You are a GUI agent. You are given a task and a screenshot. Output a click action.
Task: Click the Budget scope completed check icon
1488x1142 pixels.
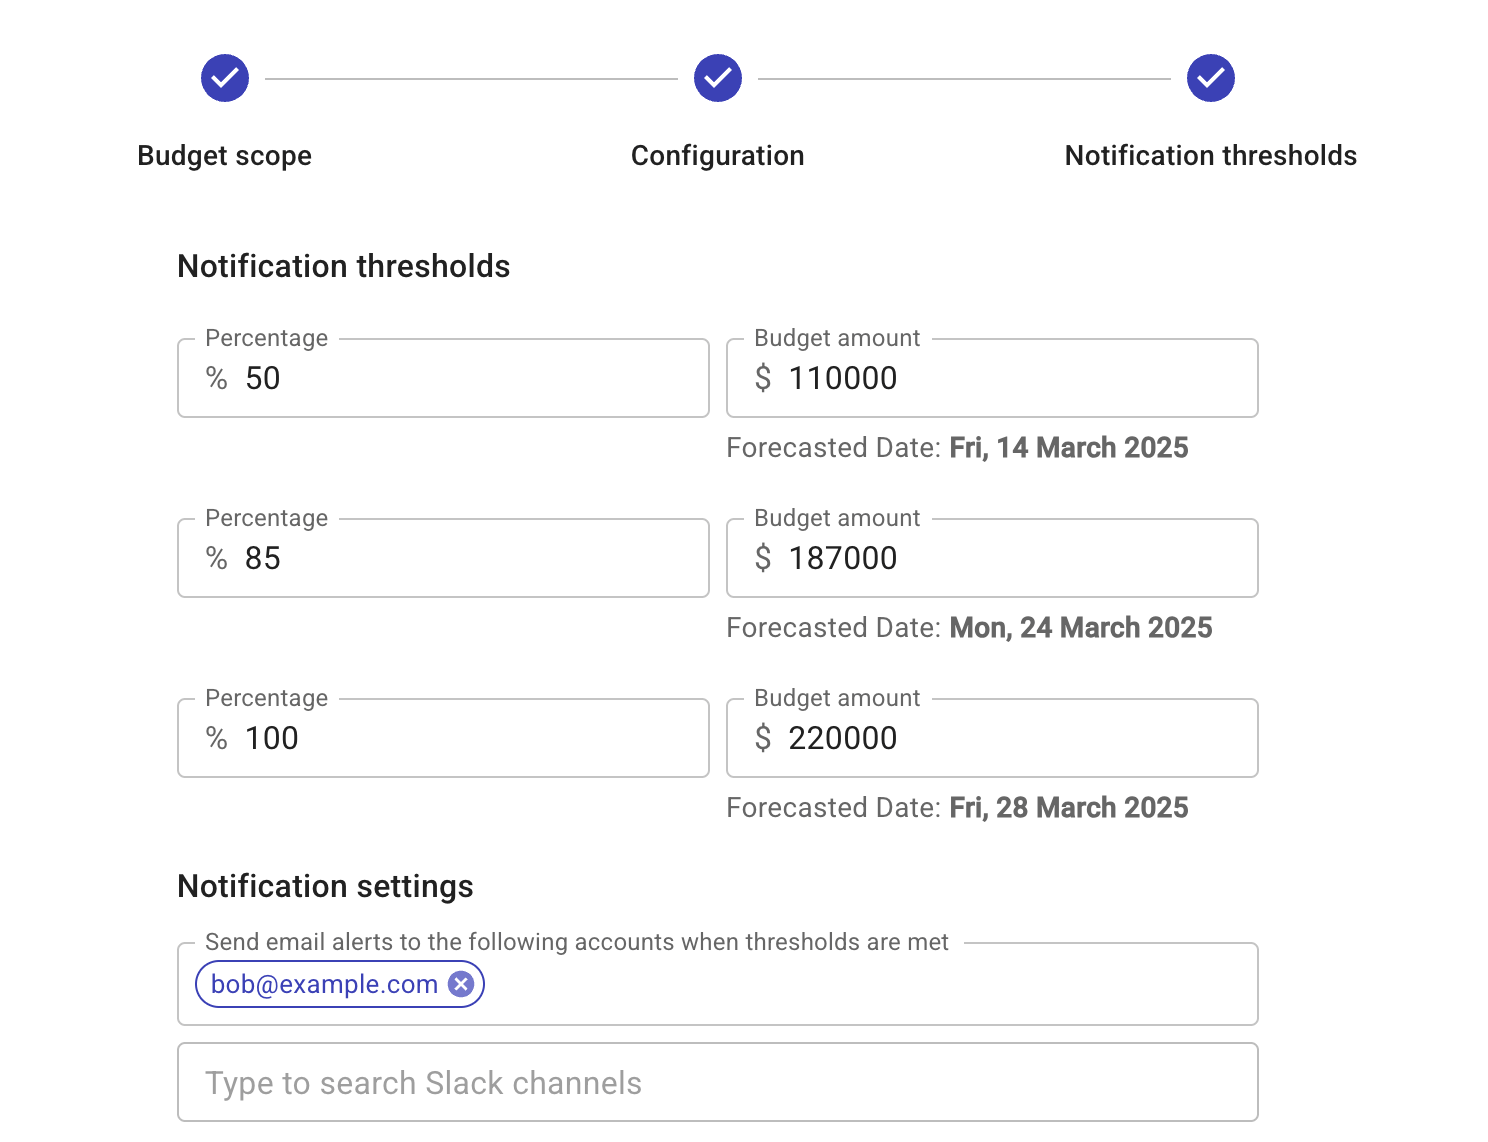click(224, 78)
